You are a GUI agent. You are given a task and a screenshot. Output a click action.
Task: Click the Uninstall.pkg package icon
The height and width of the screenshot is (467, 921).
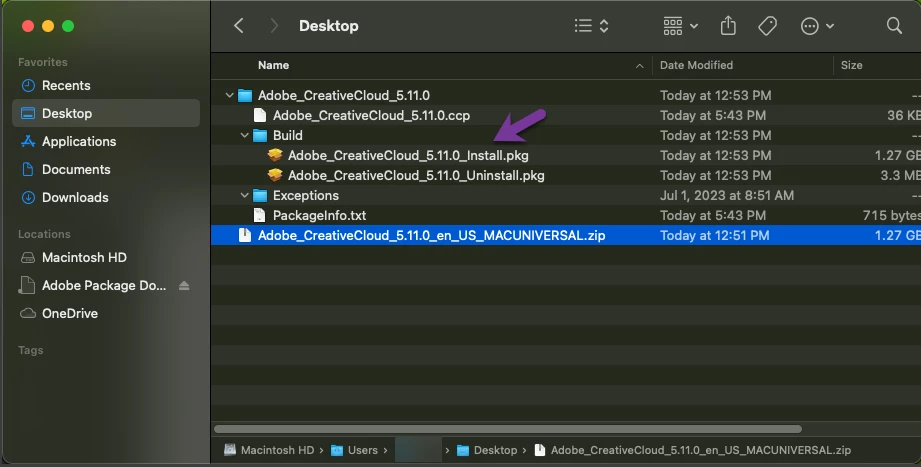point(275,175)
